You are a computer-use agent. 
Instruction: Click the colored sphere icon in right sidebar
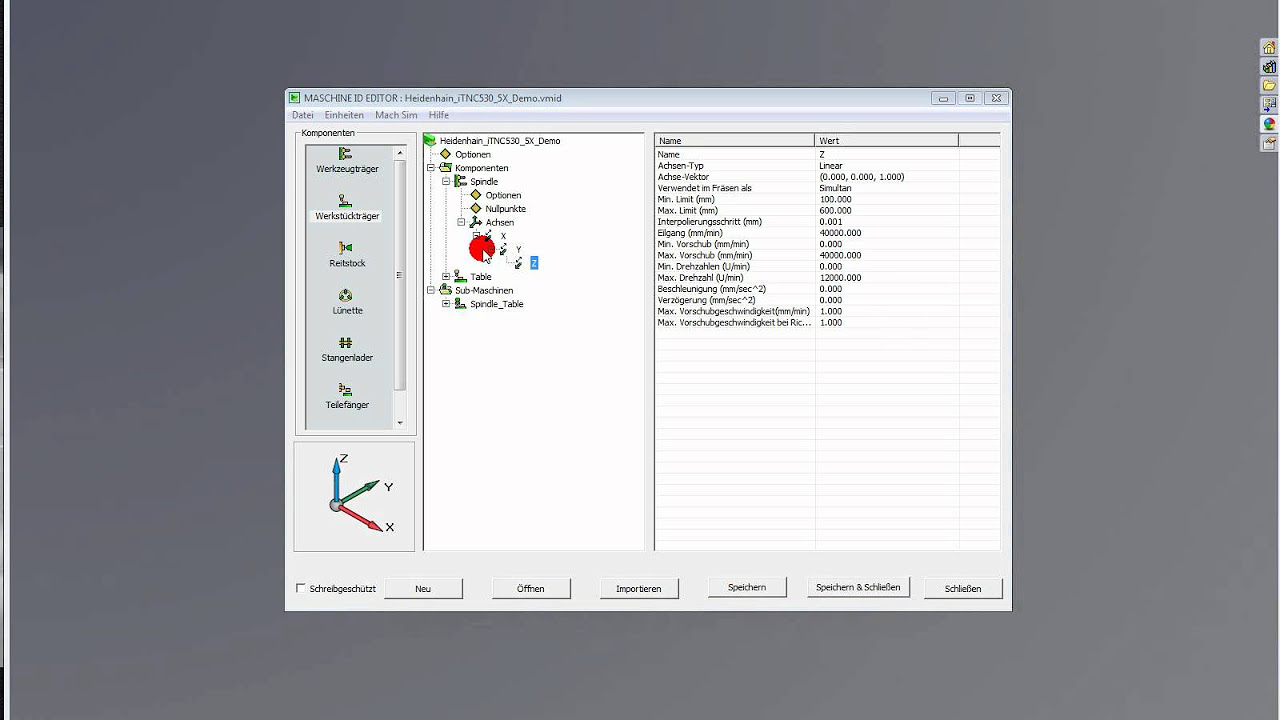[1269, 124]
